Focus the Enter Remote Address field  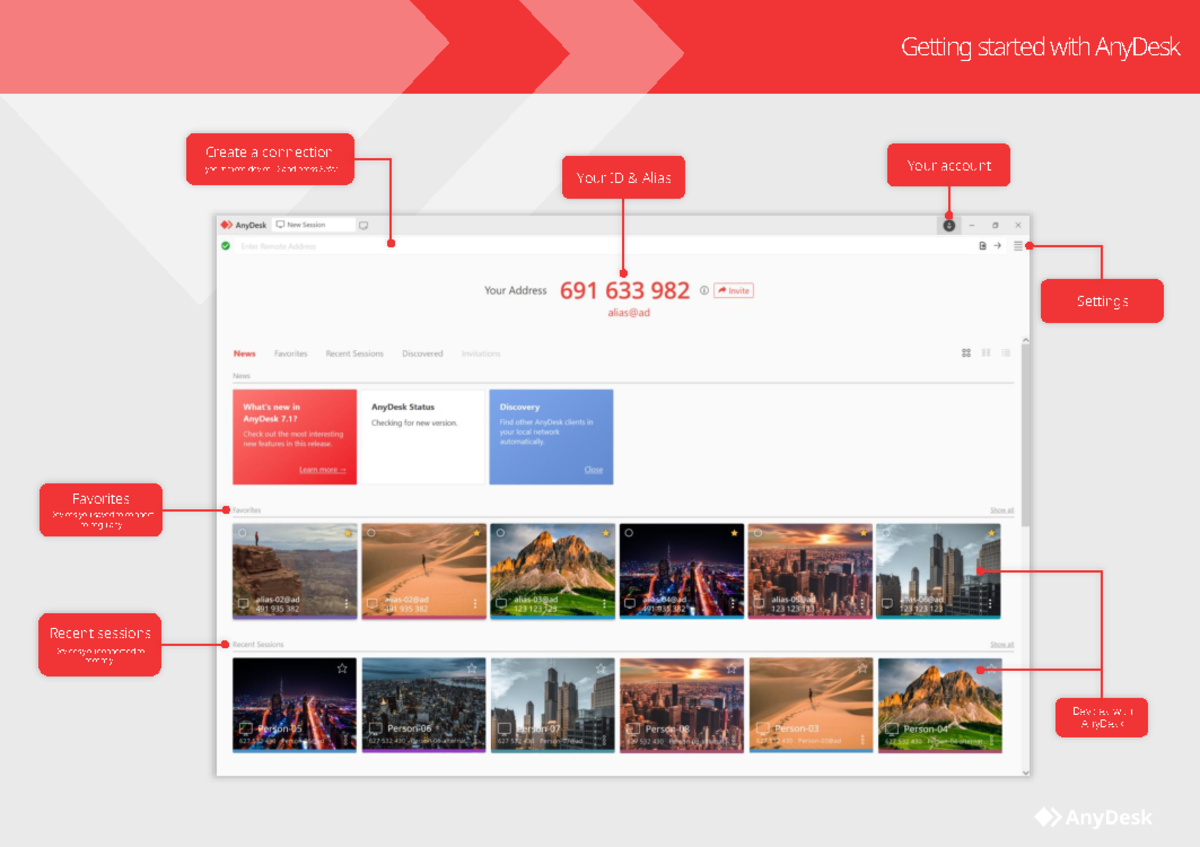(605, 246)
